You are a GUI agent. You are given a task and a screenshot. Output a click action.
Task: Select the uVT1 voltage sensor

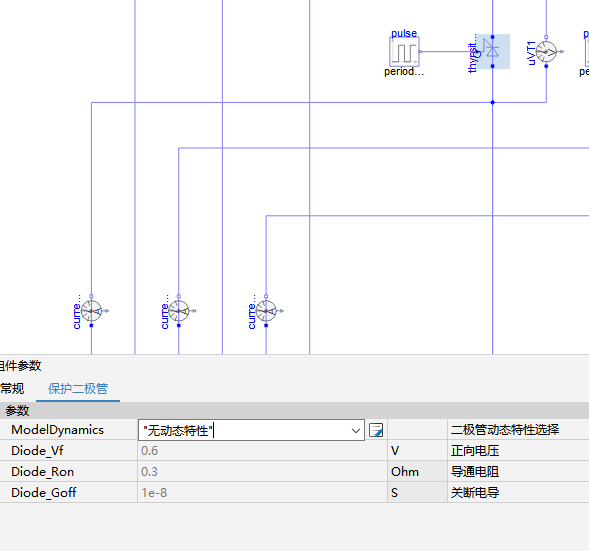(546, 52)
